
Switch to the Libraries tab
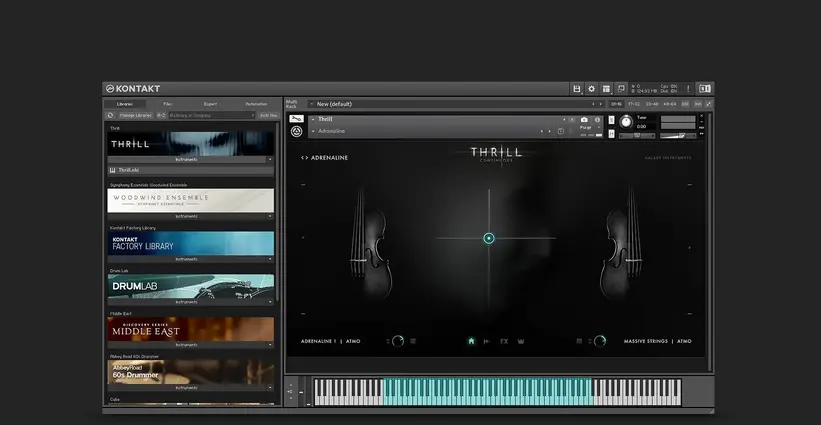(x=125, y=104)
